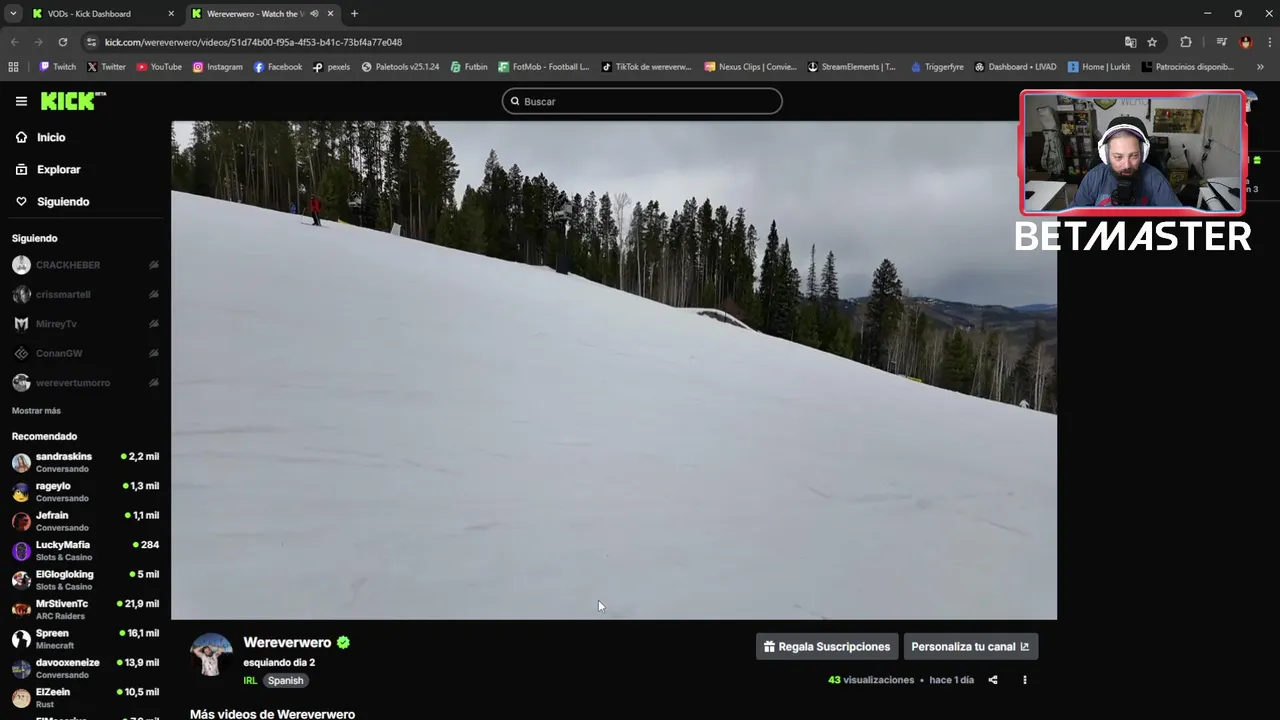The height and width of the screenshot is (720, 1280).
Task: Open MirreyTv followed channel
Action: click(x=56, y=324)
